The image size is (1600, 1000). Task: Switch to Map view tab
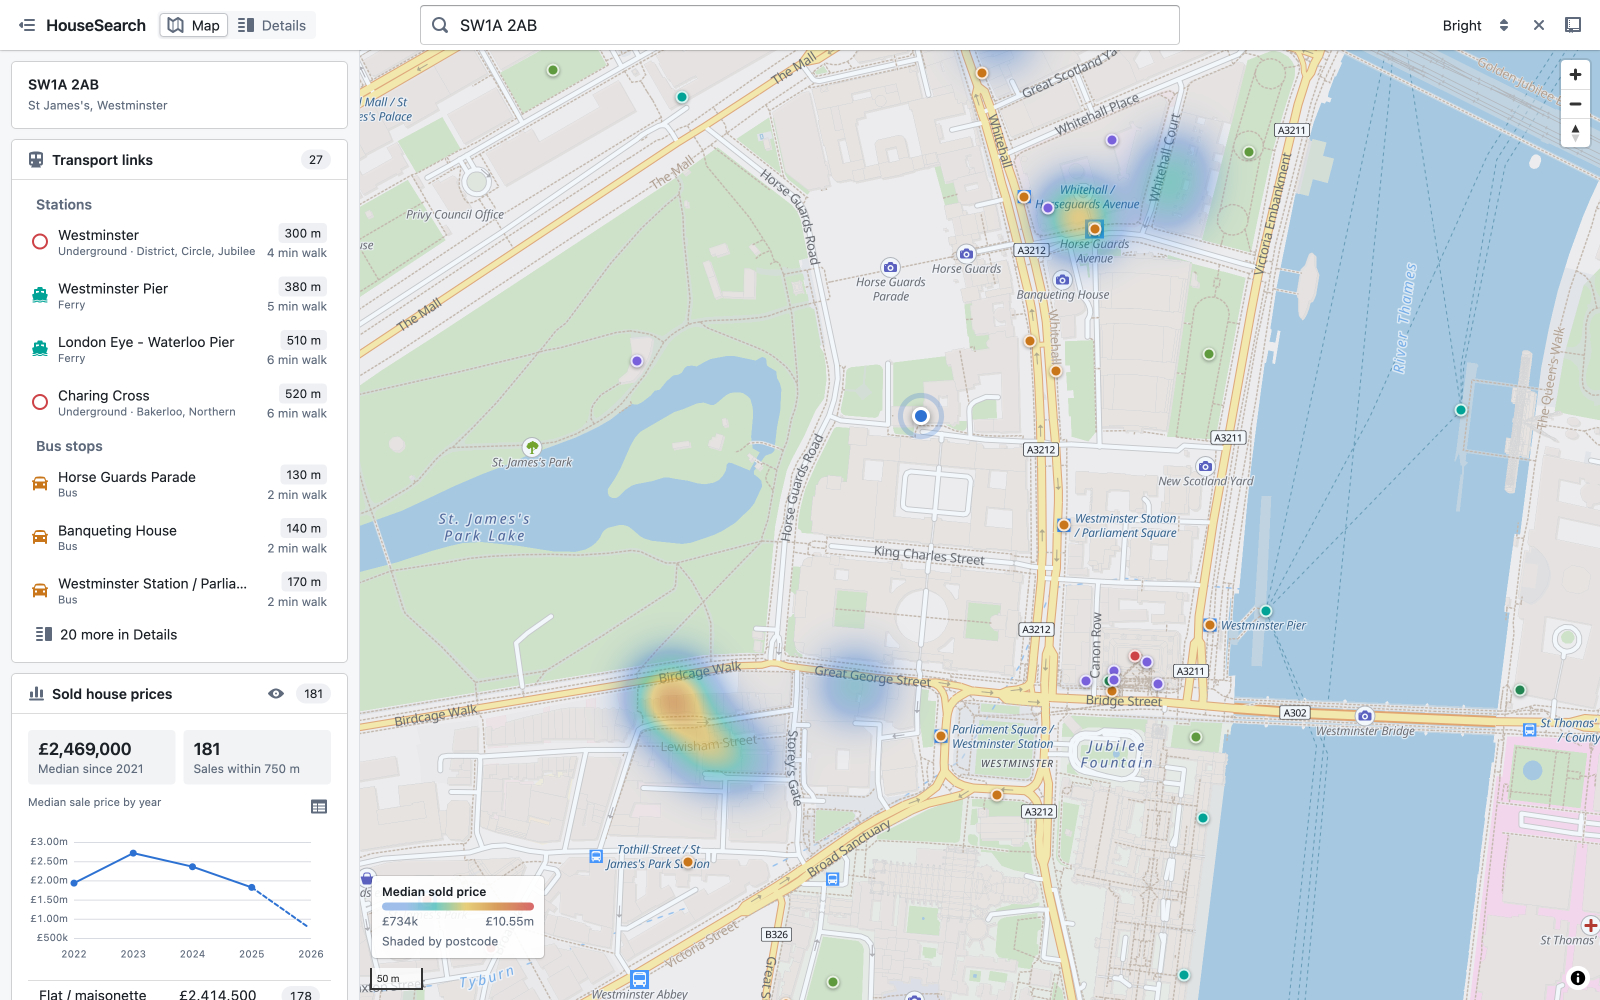point(194,25)
